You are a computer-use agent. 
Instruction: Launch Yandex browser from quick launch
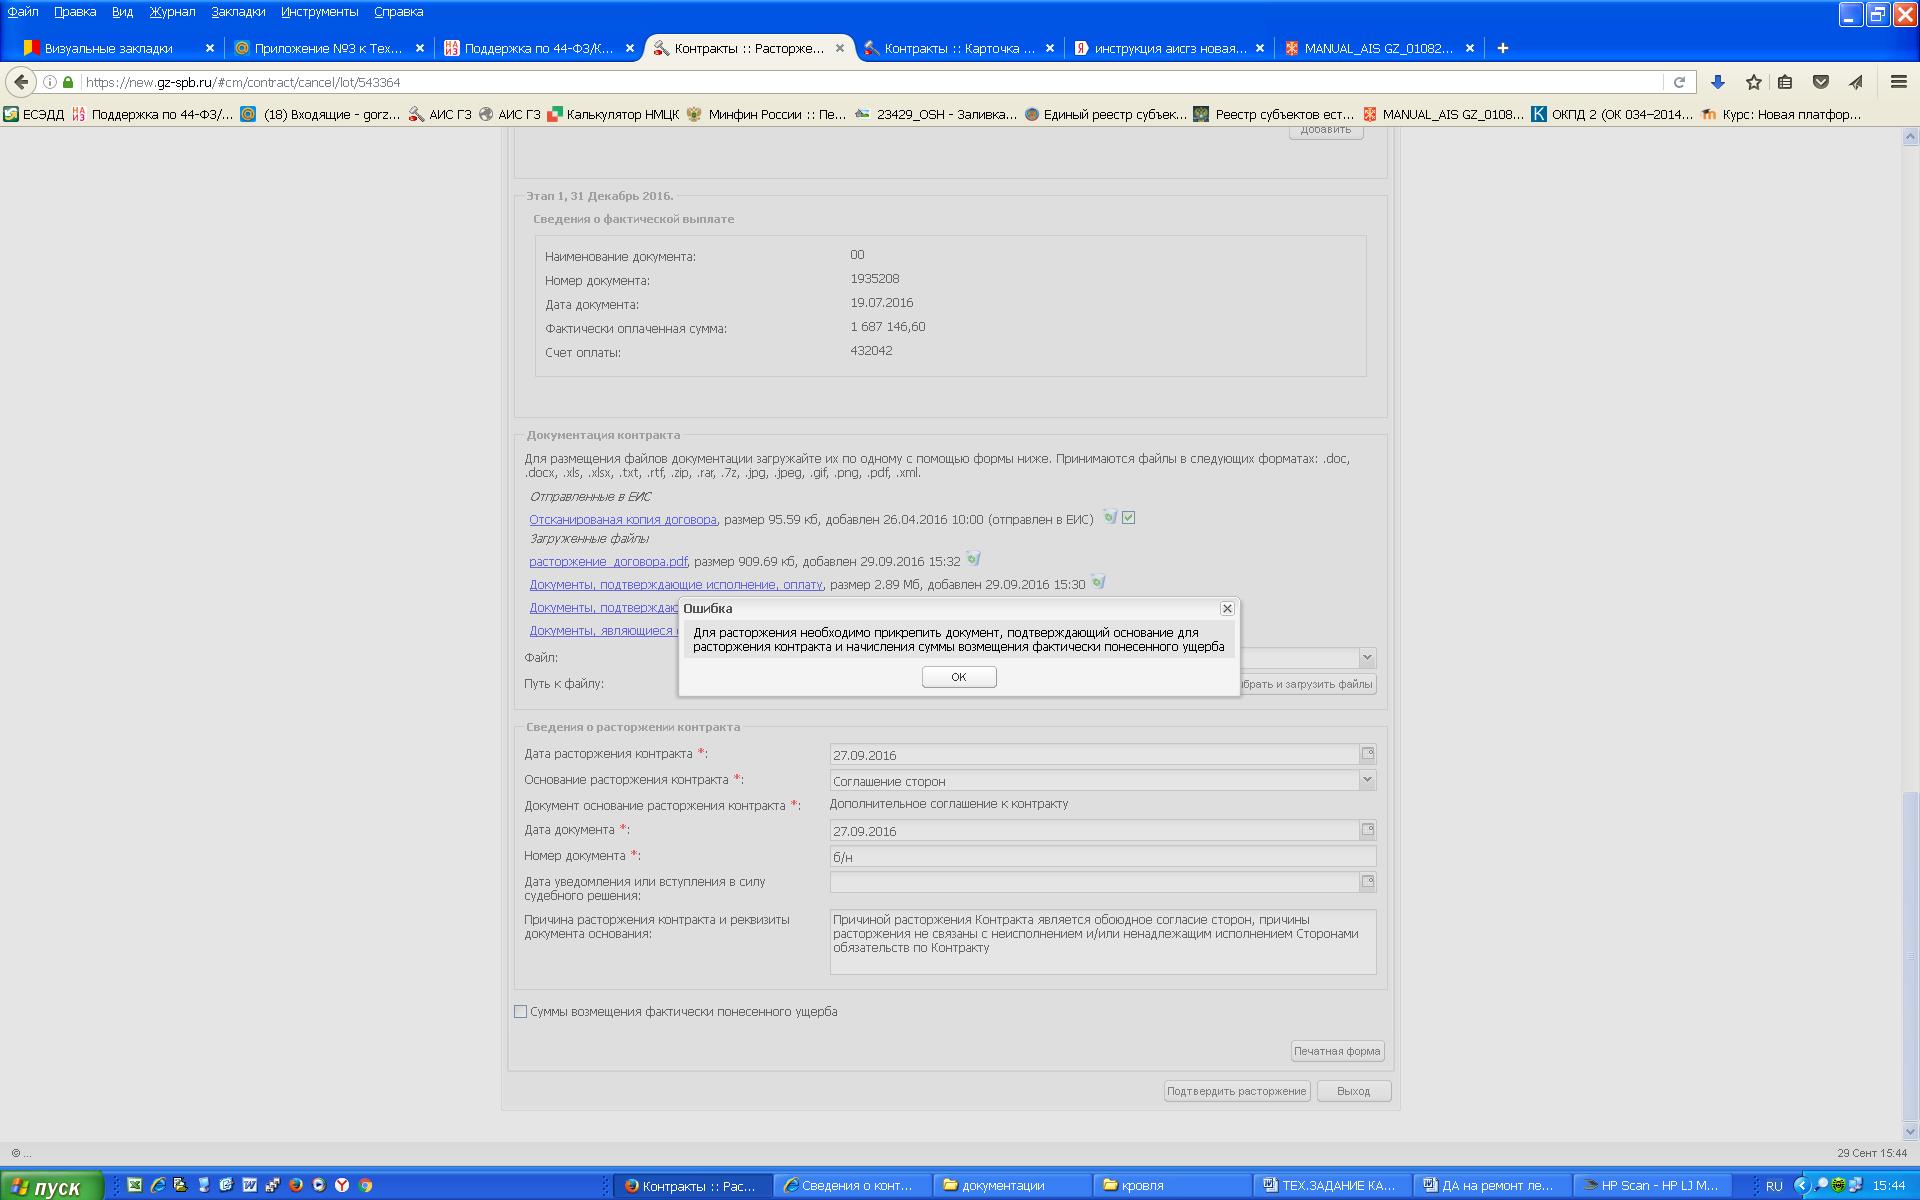point(342,1185)
